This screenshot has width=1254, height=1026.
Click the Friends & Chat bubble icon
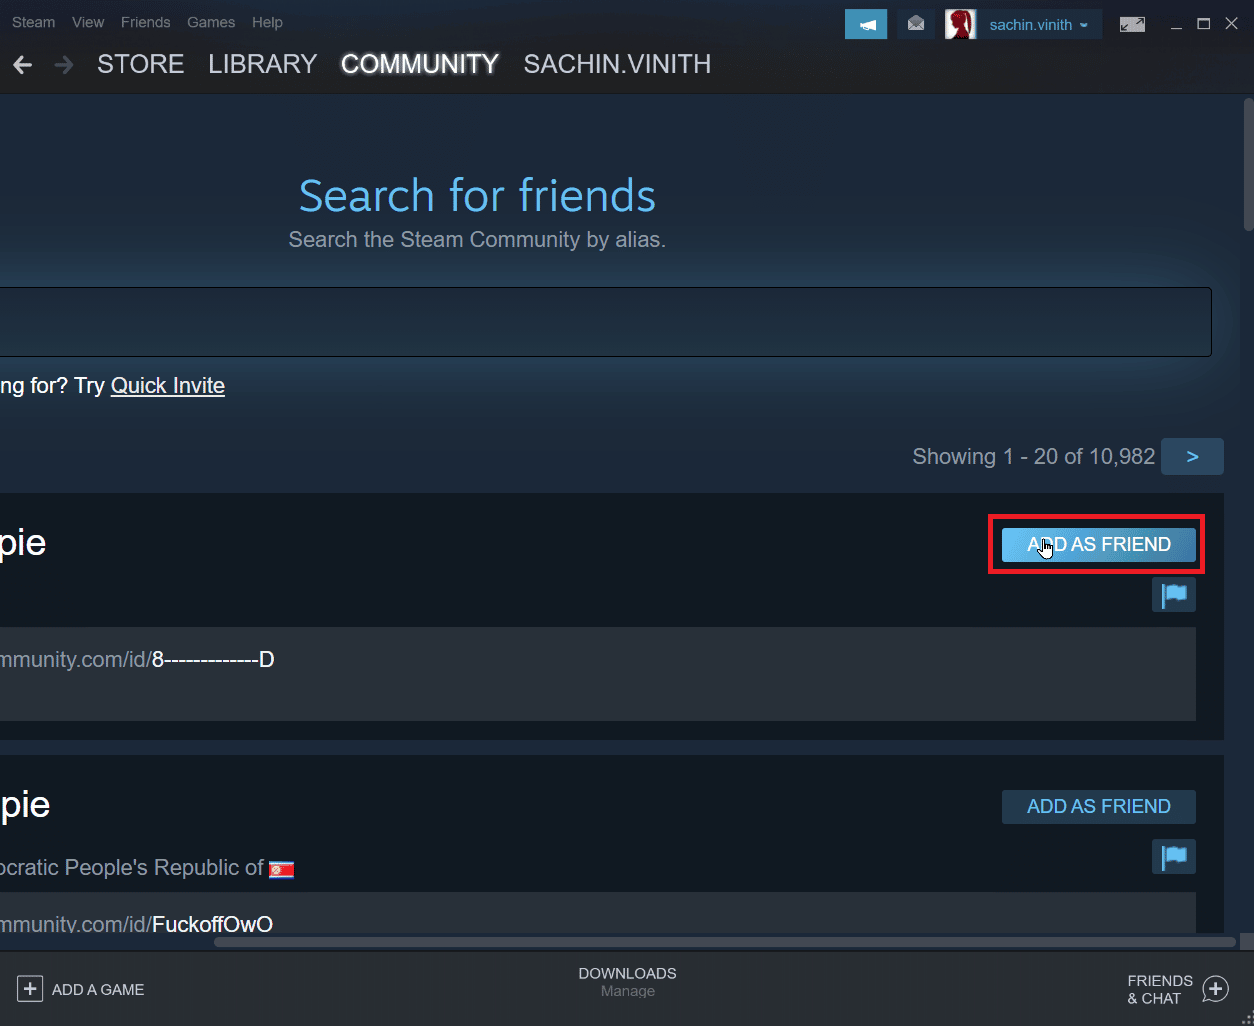[x=1215, y=989]
